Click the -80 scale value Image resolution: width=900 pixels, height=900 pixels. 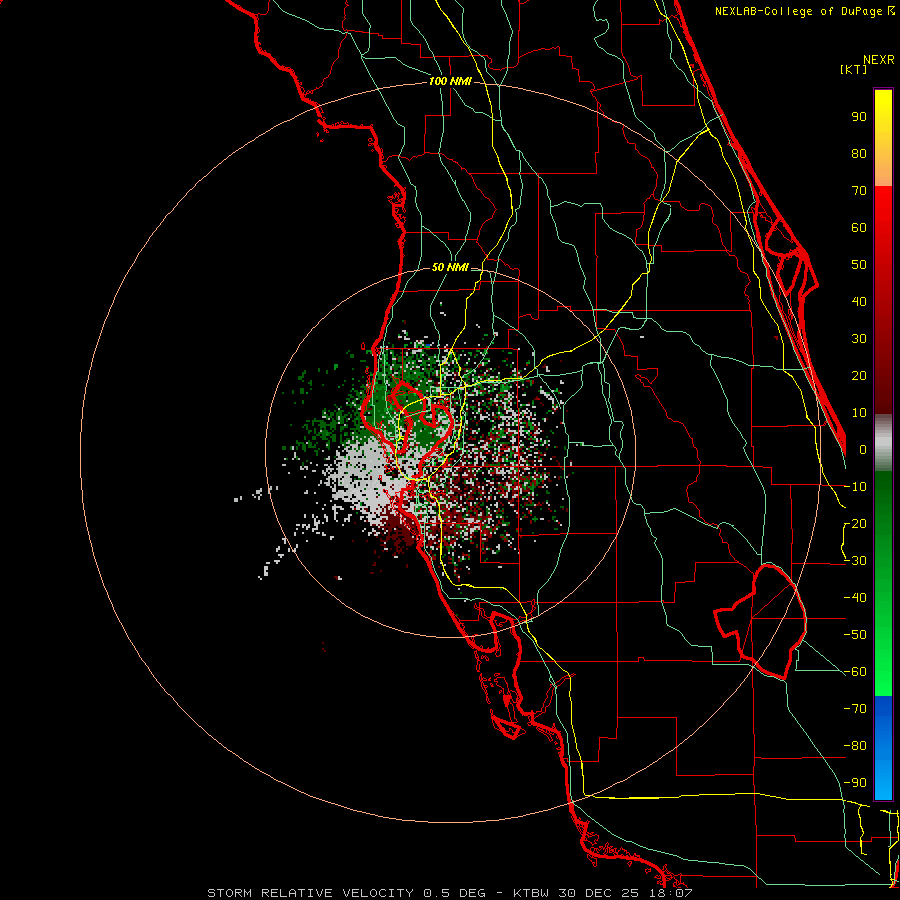pos(855,746)
